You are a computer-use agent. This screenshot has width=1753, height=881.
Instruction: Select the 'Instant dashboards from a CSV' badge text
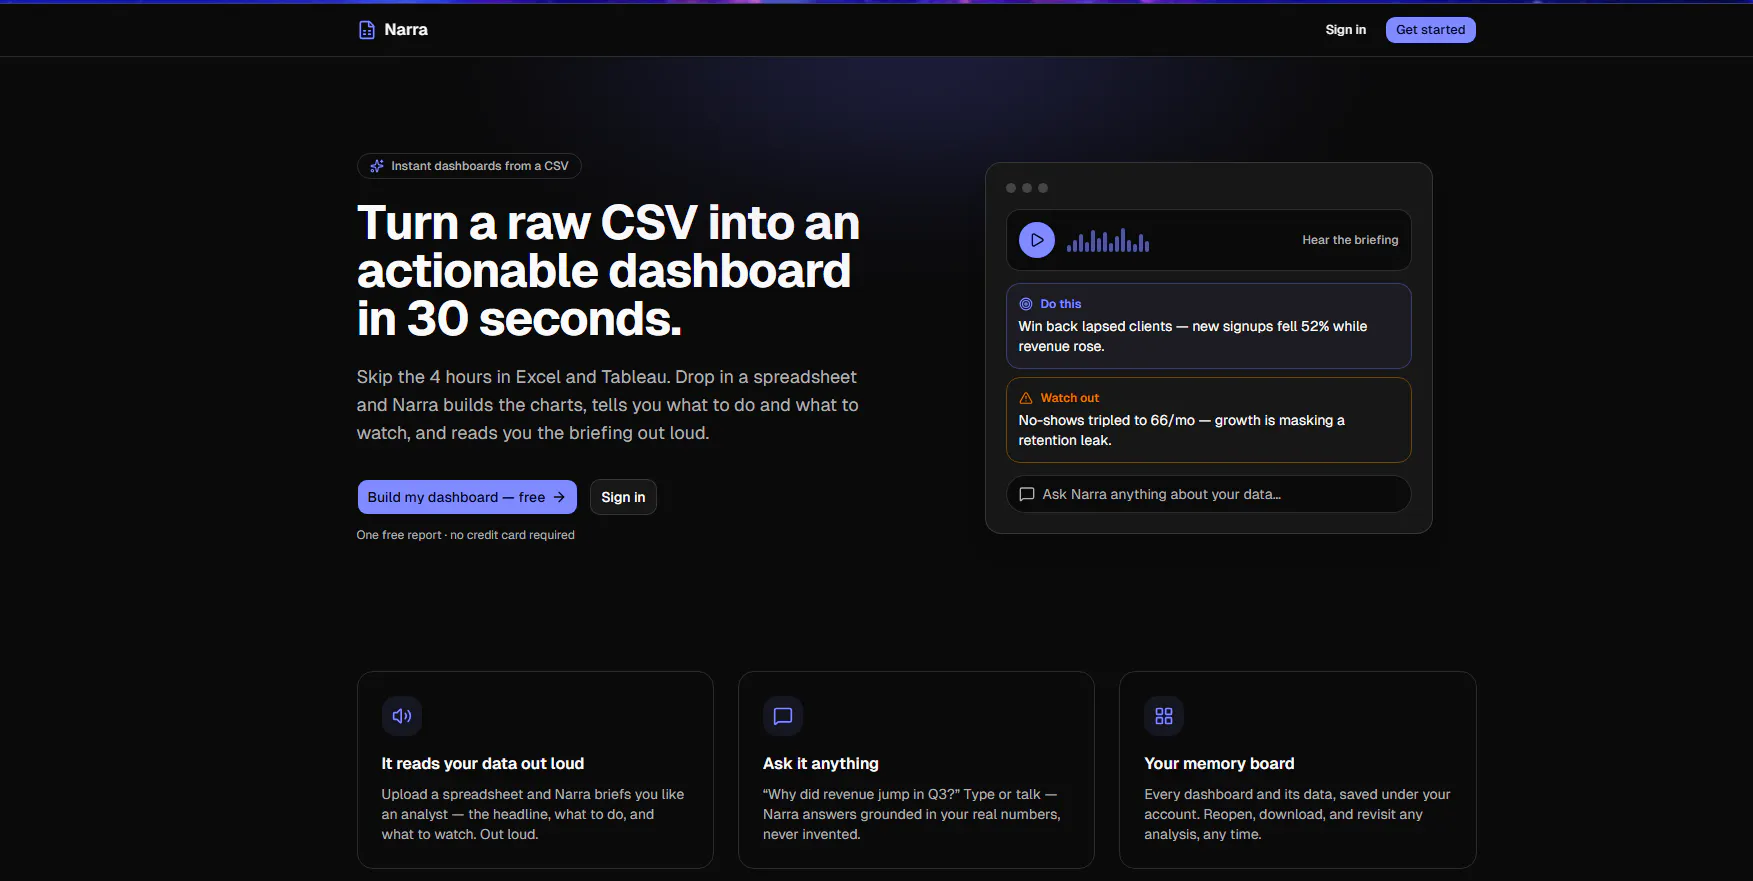480,166
